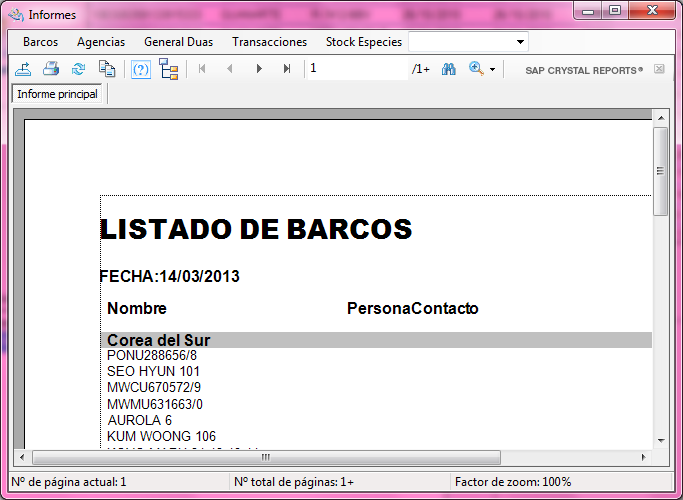Click the Zoom magnifier icon

click(477, 69)
